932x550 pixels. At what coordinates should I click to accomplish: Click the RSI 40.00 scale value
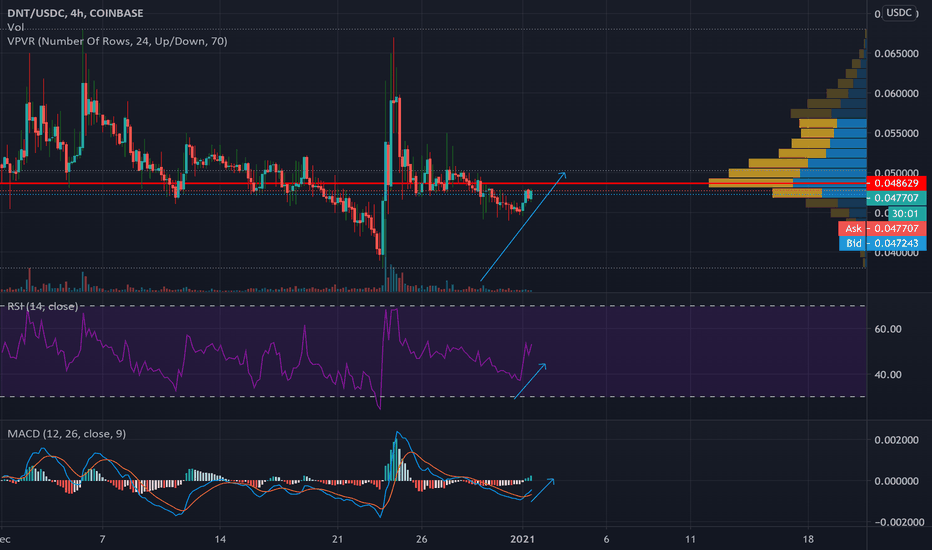point(888,375)
